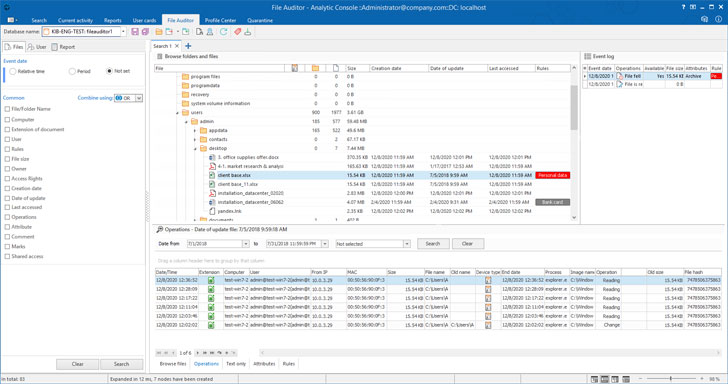The width and height of the screenshot is (728, 384).
Task: Open the Date from dropdown calendar
Action: [246, 244]
